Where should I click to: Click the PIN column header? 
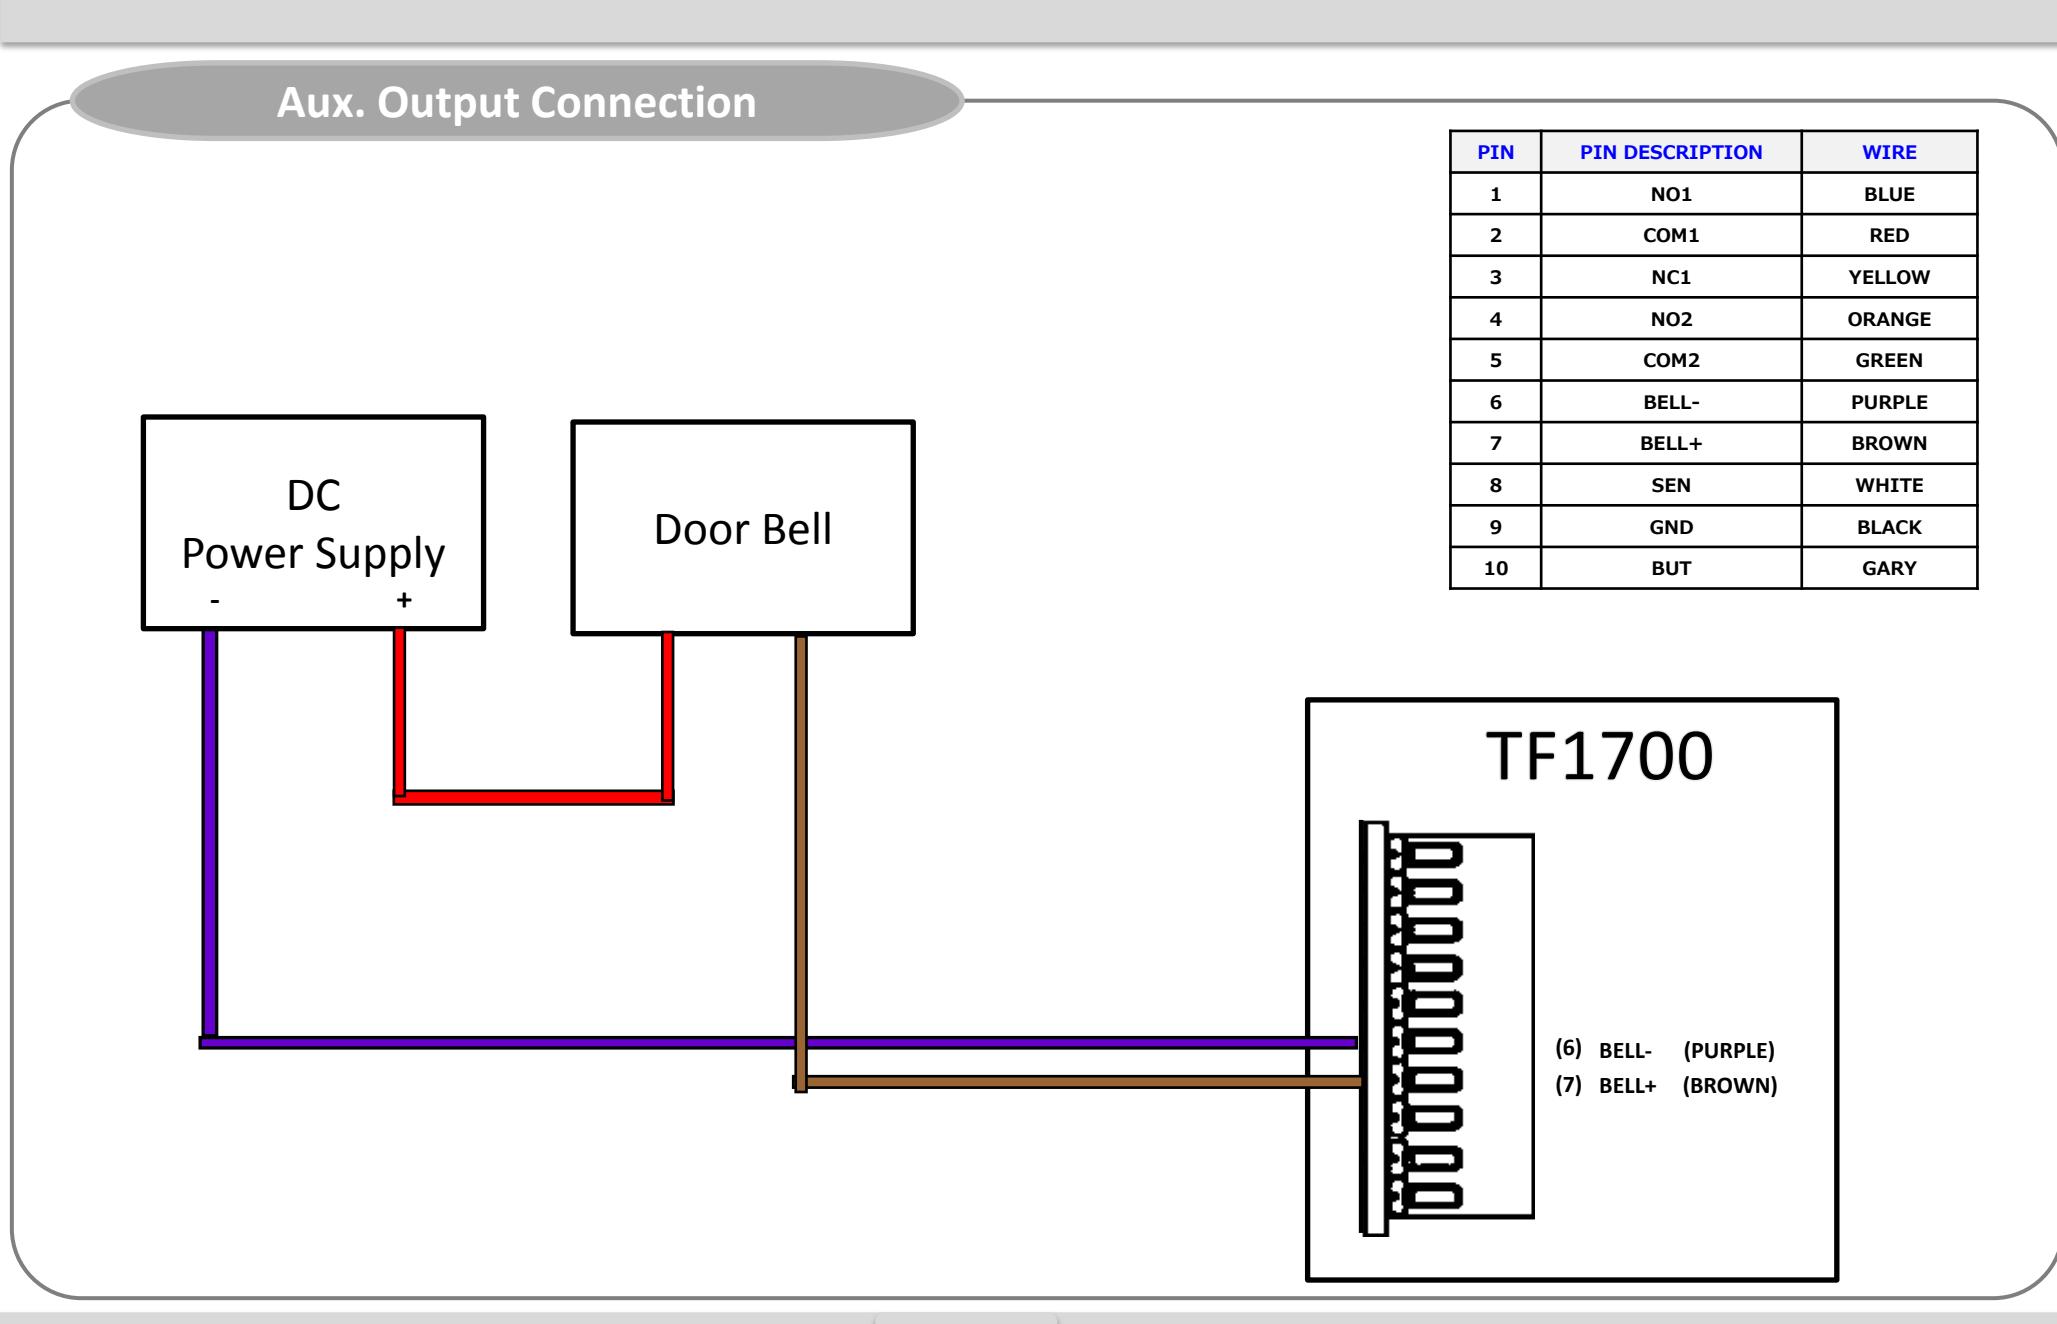(1495, 152)
